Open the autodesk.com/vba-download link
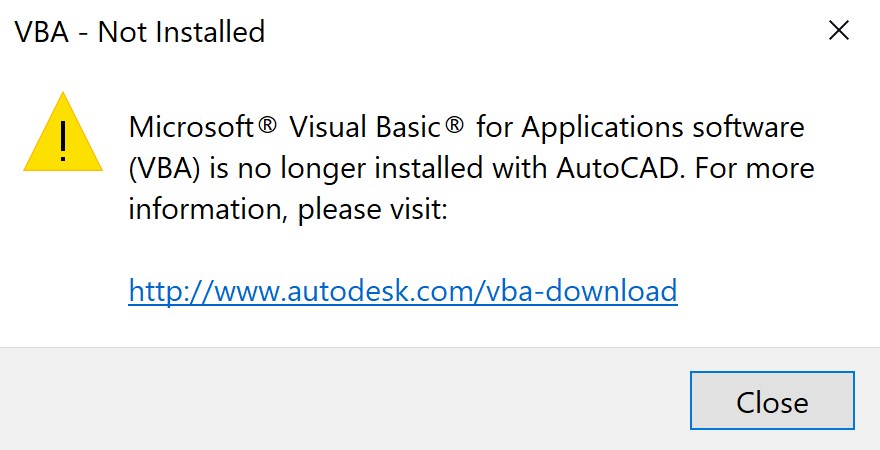The width and height of the screenshot is (880, 450). click(403, 291)
